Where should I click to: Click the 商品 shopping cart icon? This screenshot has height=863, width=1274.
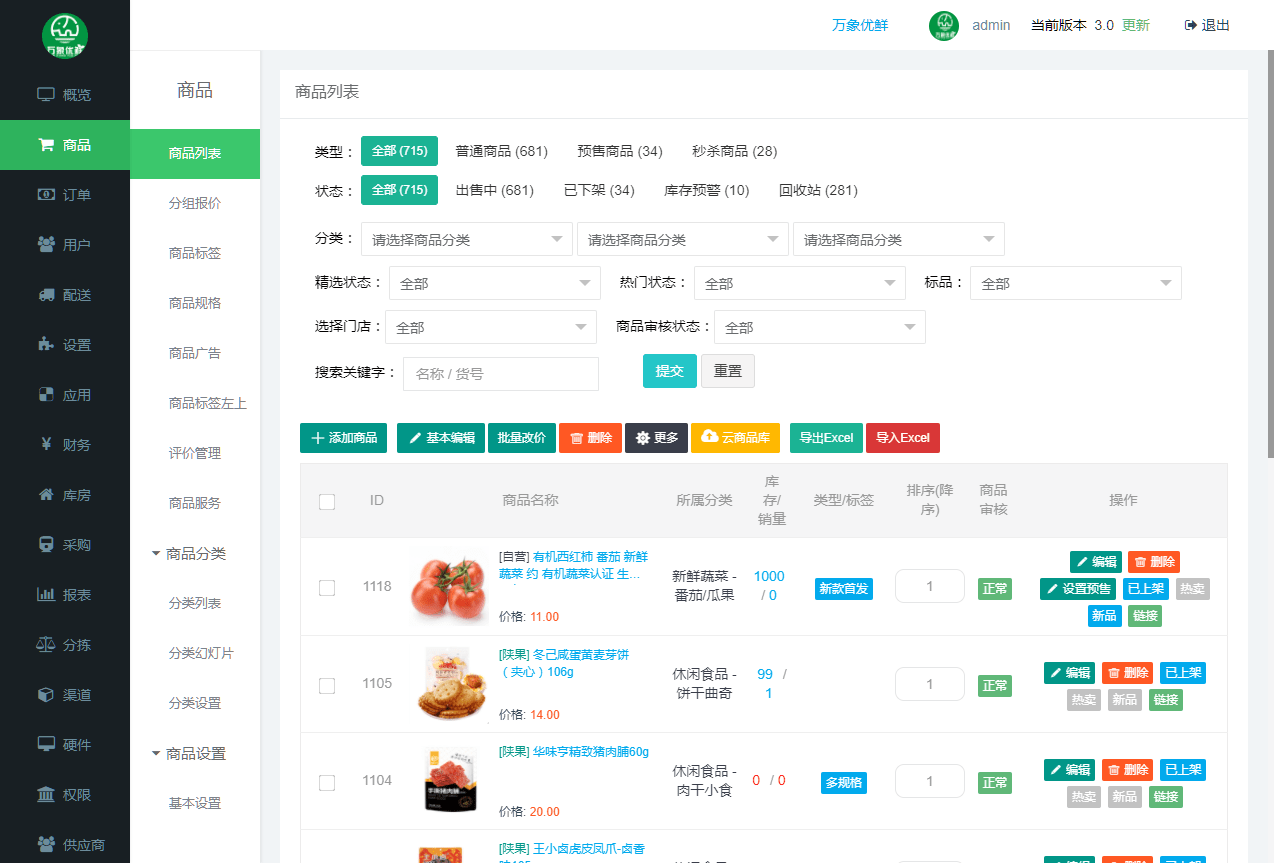(45, 145)
